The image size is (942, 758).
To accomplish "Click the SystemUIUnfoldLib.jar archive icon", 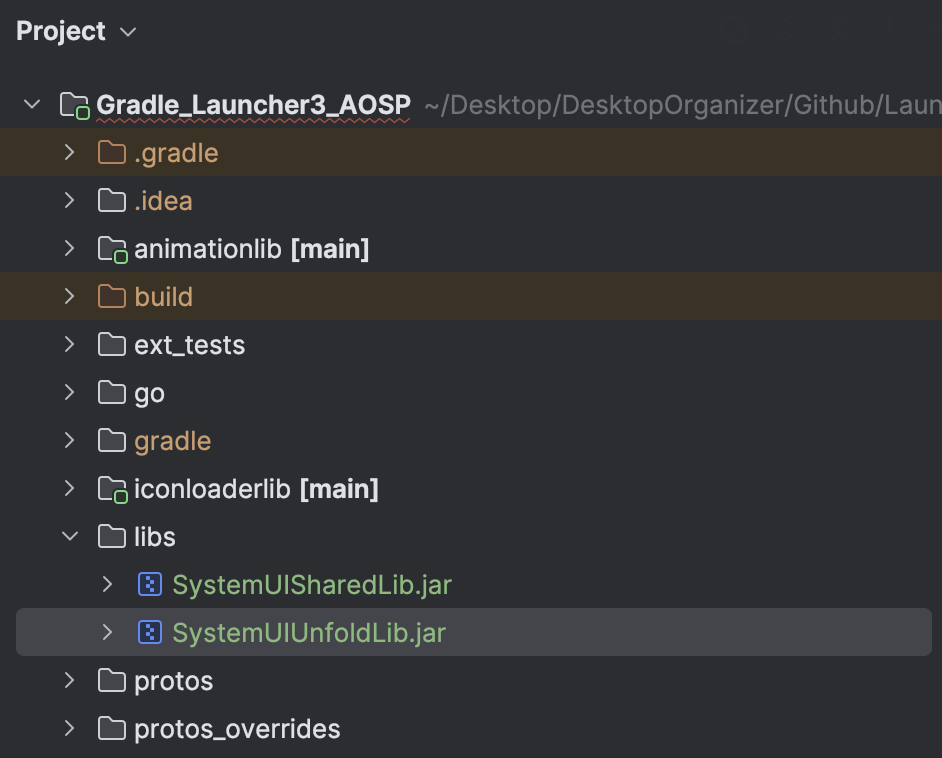I will 150,632.
